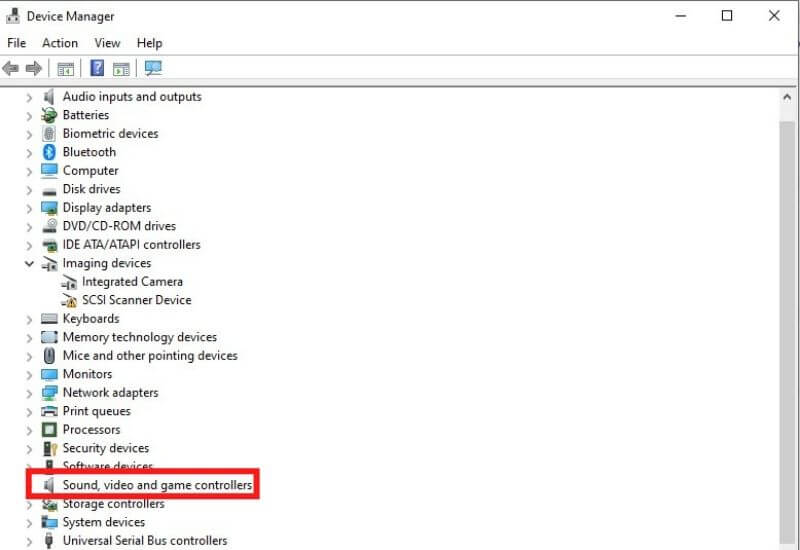Select the Keyboards category label
Screen dimensions: 800x550
[x=90, y=319]
